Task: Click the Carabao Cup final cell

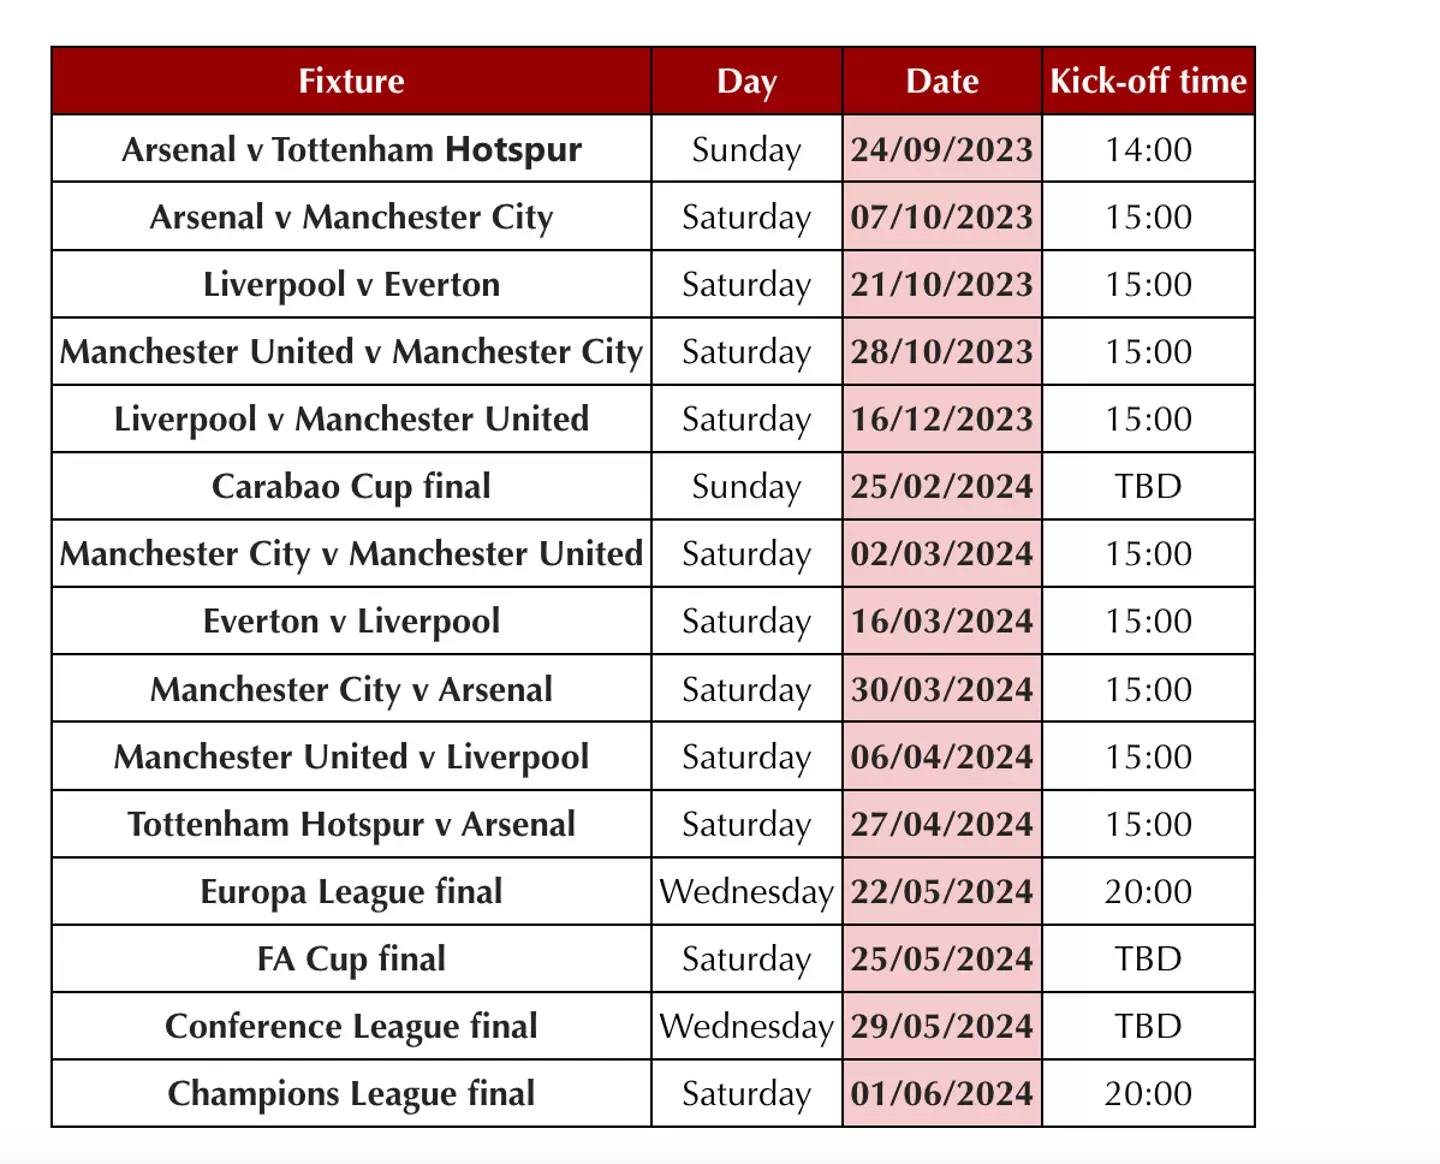Action: tap(351, 486)
